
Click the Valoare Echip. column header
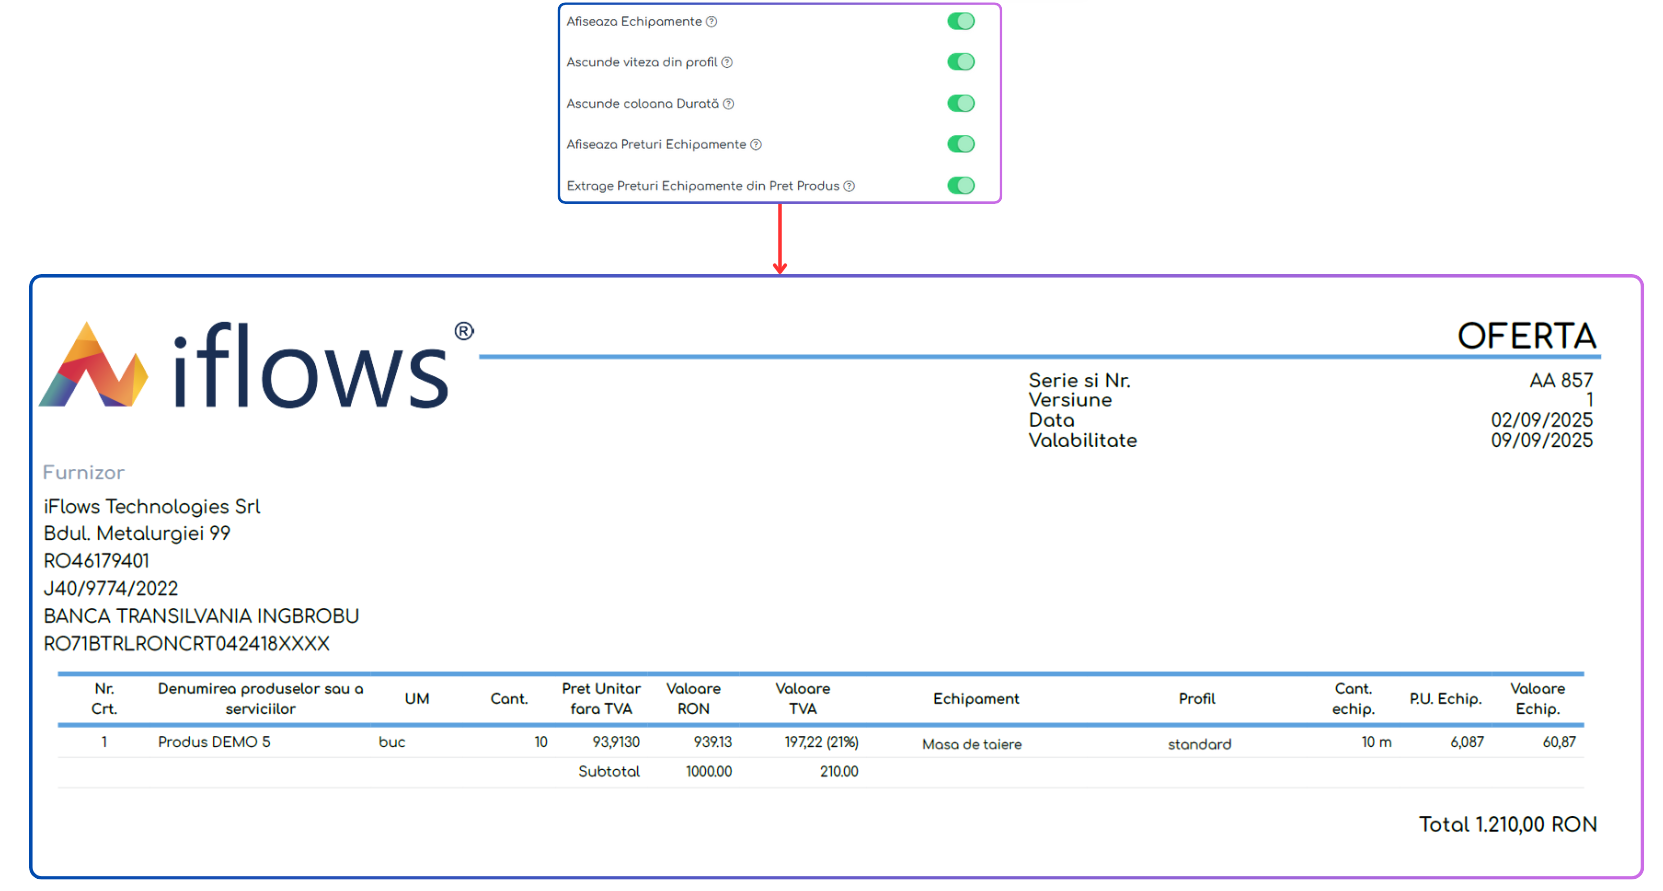1537,699
